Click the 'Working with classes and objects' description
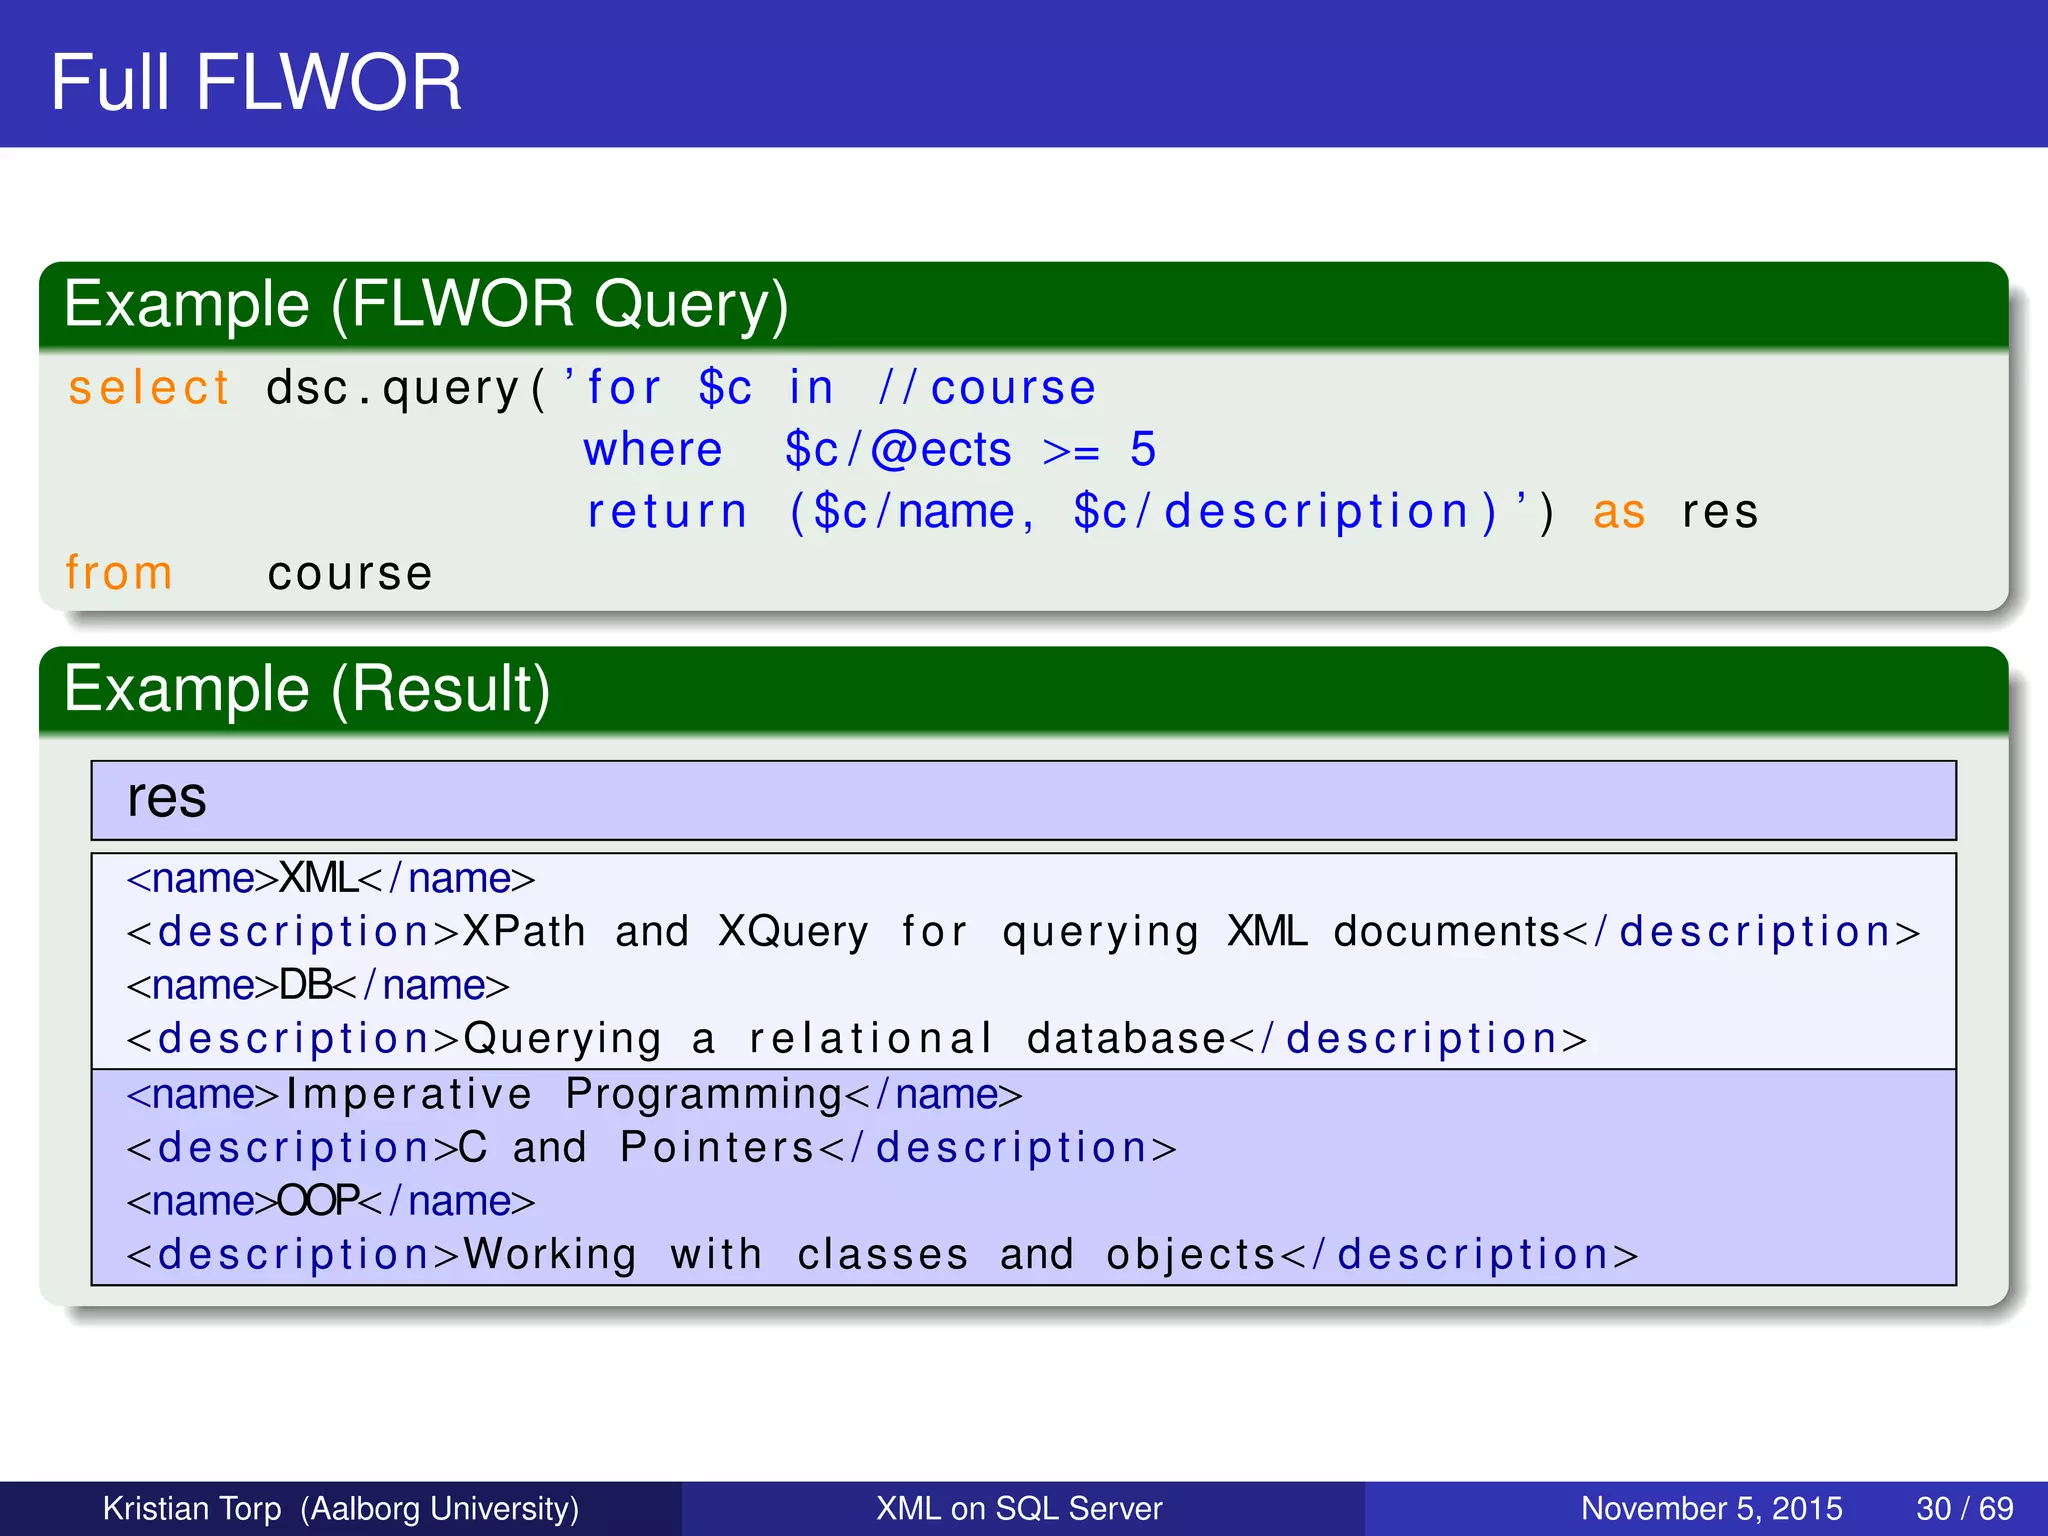The height and width of the screenshot is (1536, 2048). (x=883, y=1256)
